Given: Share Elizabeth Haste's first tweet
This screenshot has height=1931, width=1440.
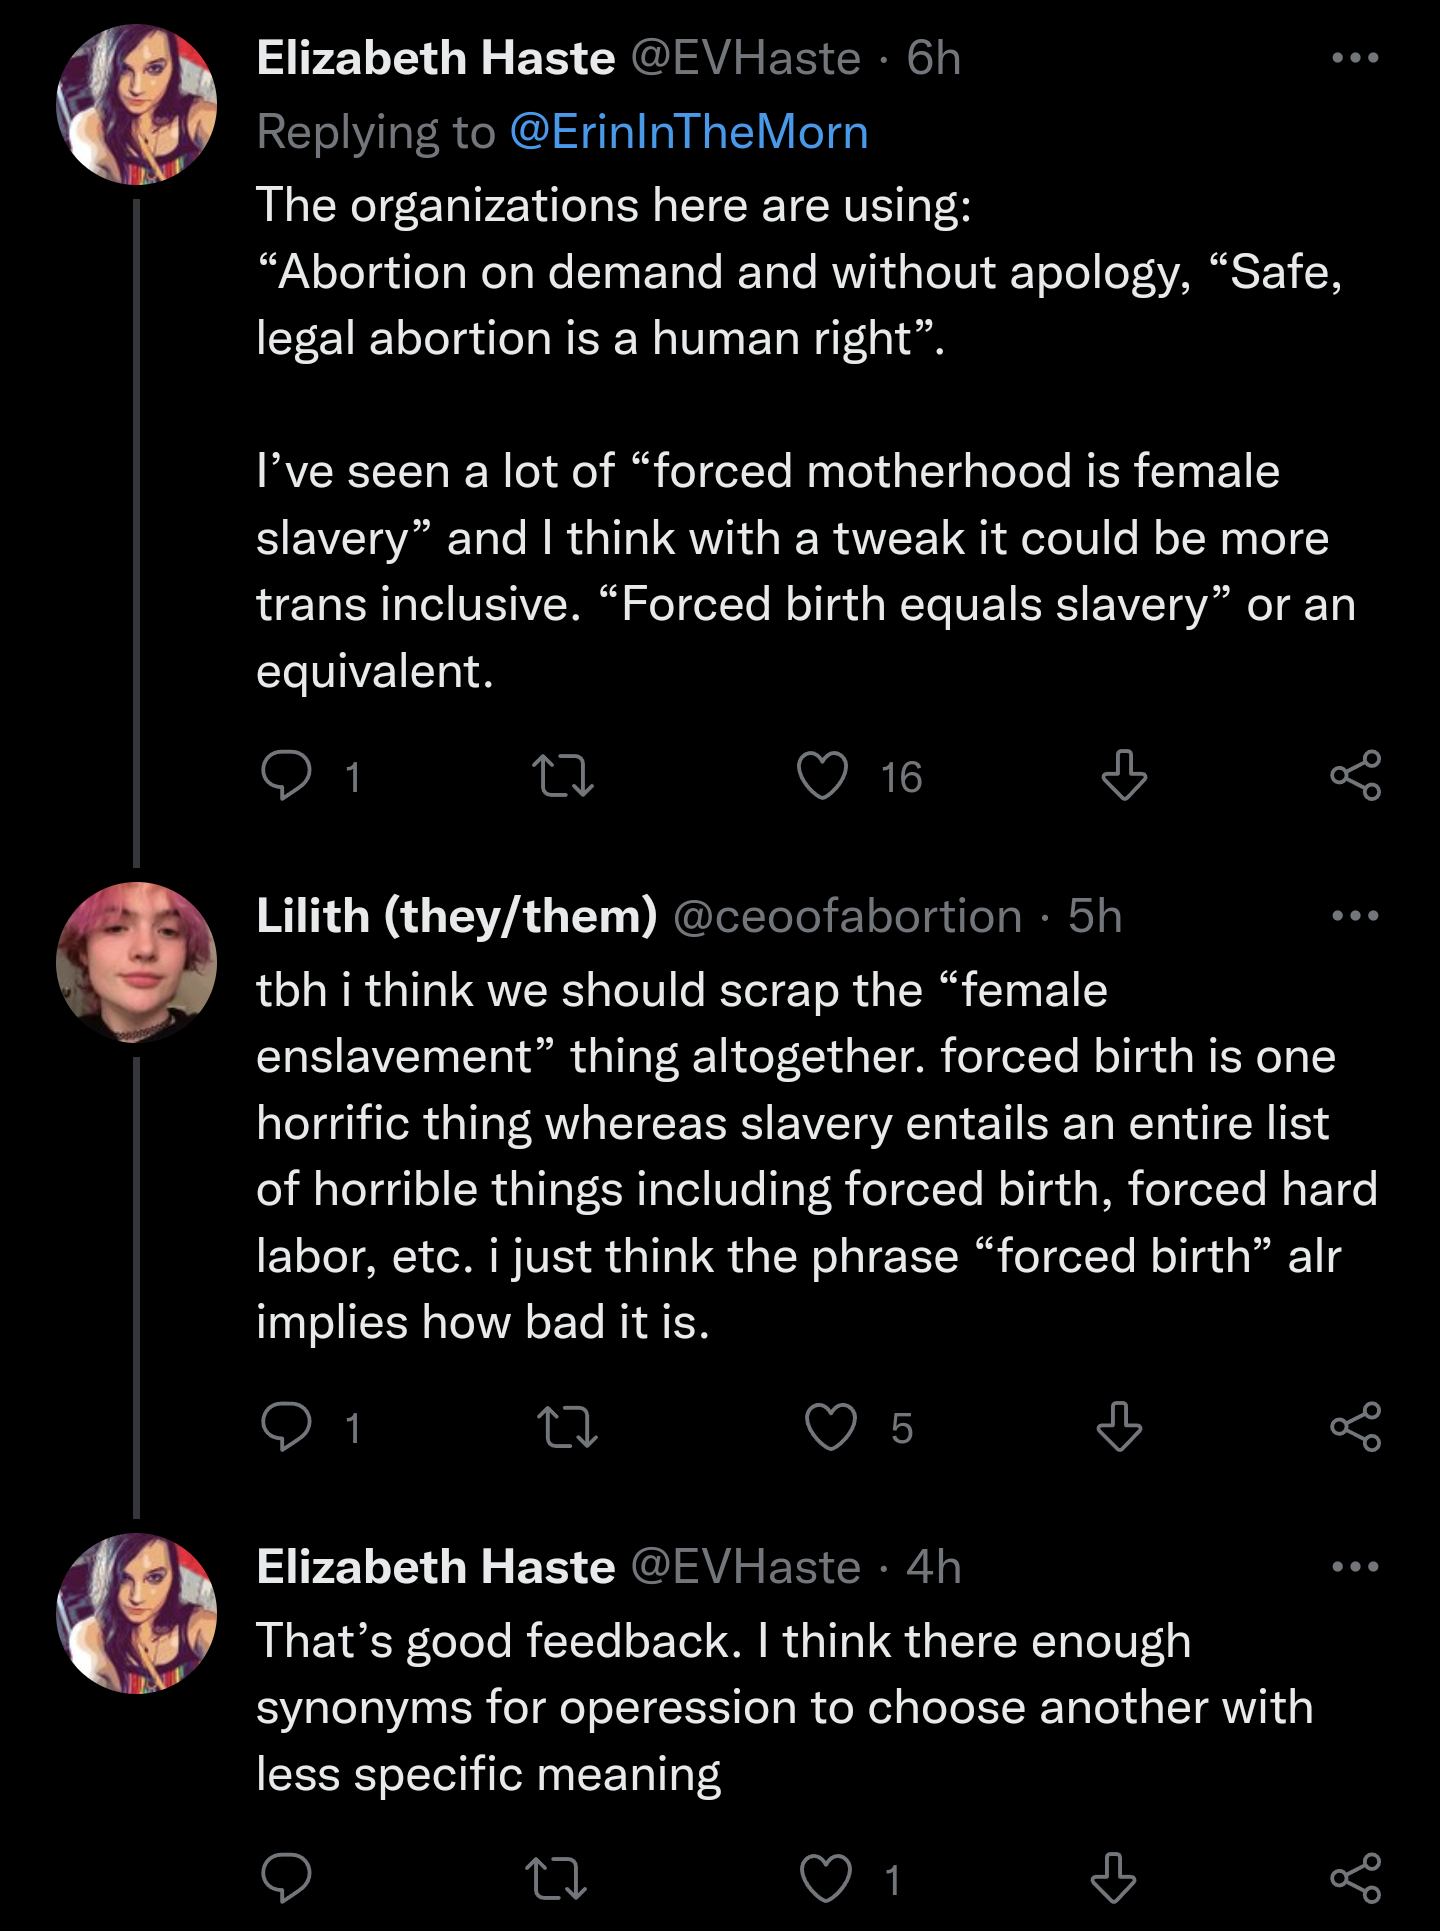Looking at the screenshot, I should tap(1355, 776).
